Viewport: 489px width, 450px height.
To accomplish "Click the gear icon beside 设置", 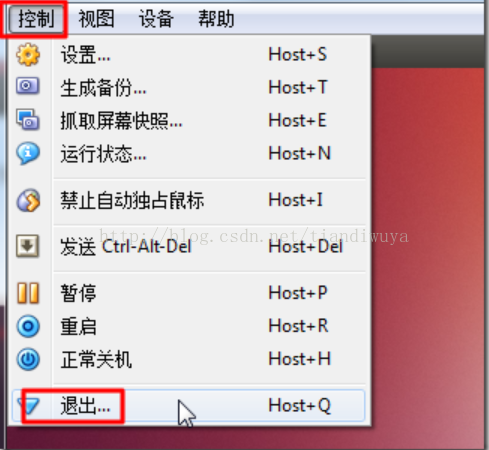I will (28, 55).
